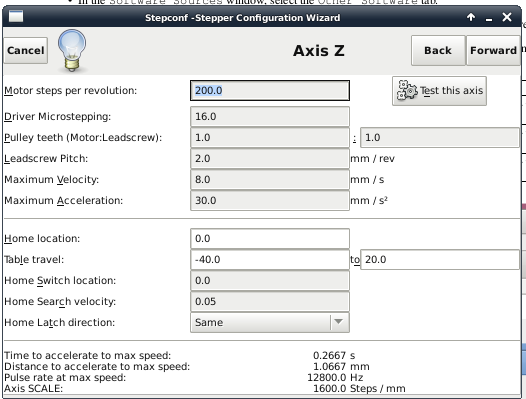Click the 'Home Search velocity:' label
The image size is (526, 399).
(x=60, y=301)
